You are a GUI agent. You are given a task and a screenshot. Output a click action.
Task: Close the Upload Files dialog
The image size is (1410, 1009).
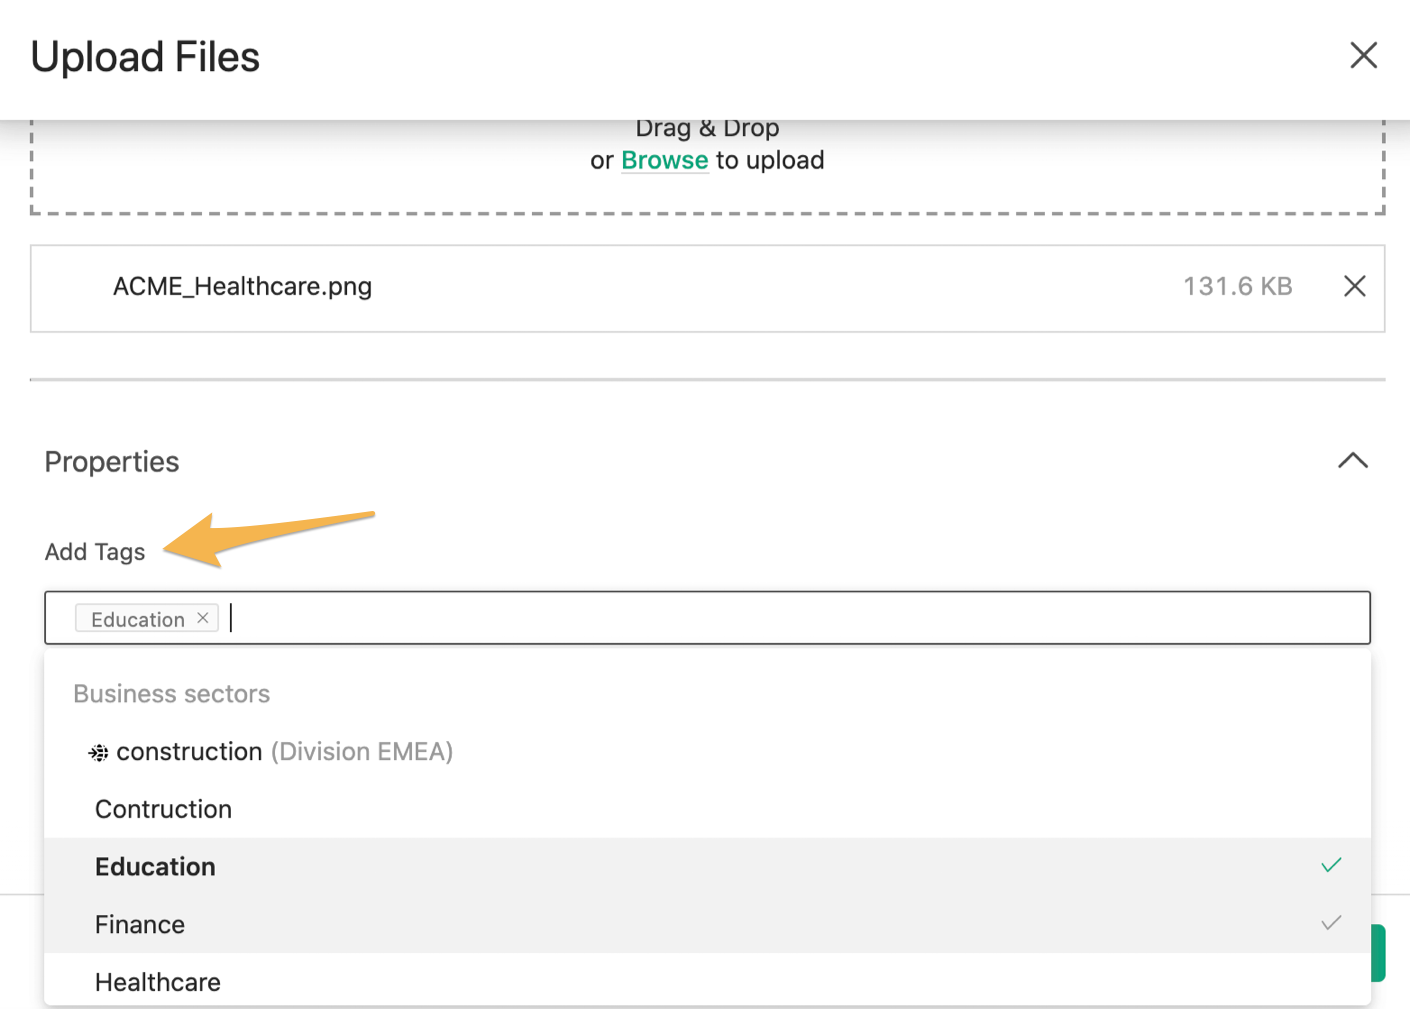(x=1363, y=55)
